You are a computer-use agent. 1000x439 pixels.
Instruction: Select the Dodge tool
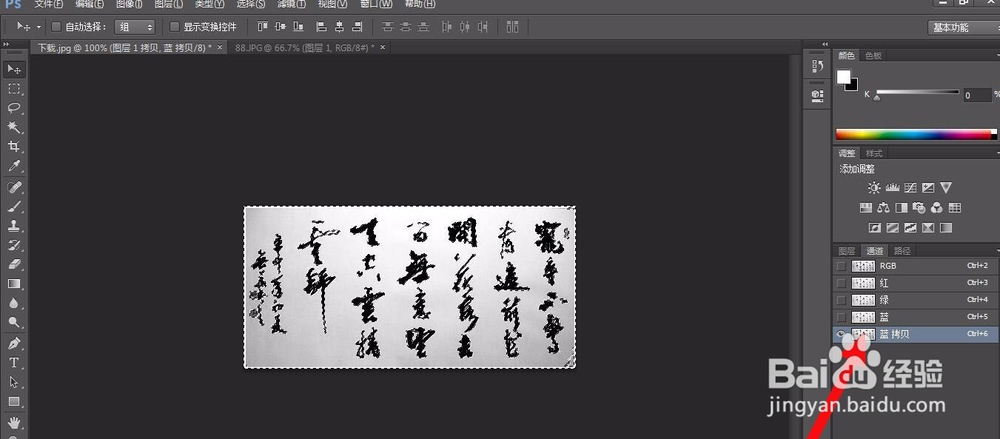[14, 322]
